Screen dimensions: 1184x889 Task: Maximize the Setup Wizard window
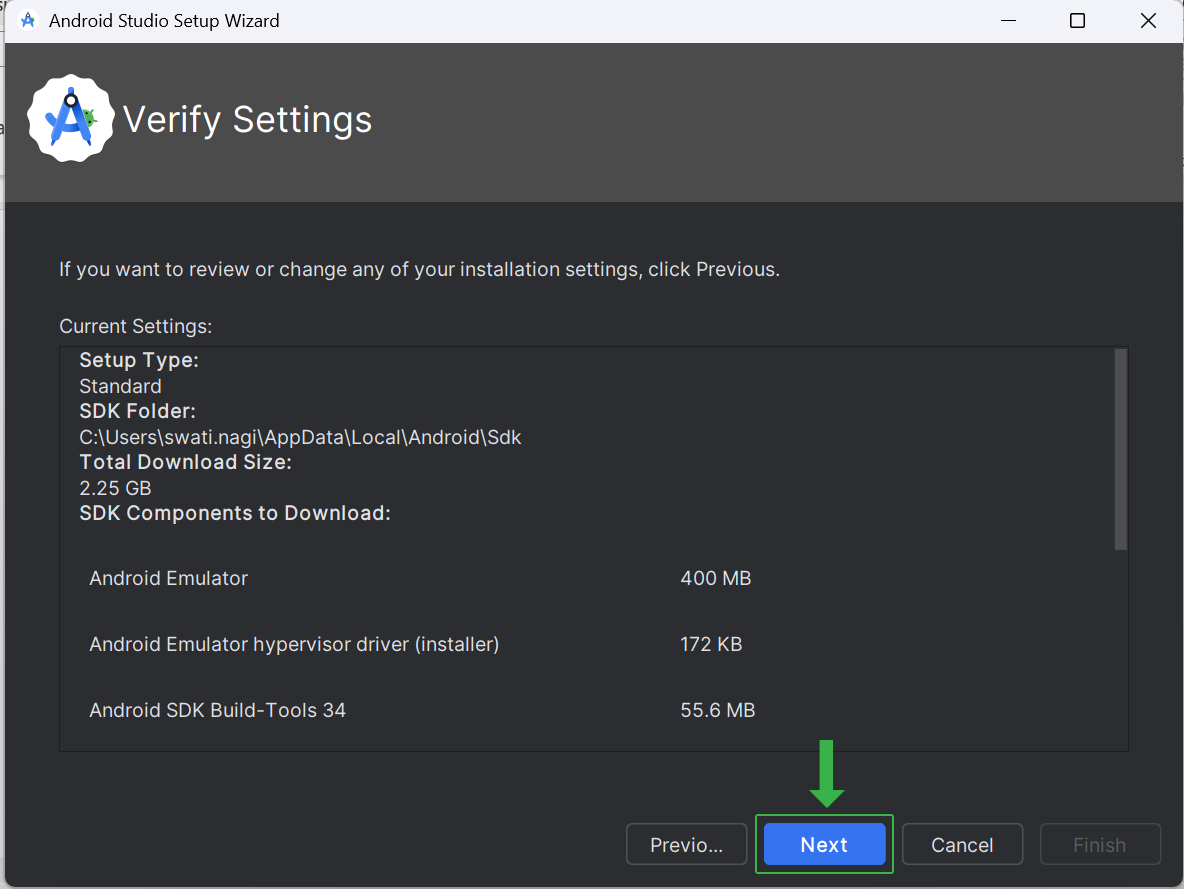(x=1078, y=20)
